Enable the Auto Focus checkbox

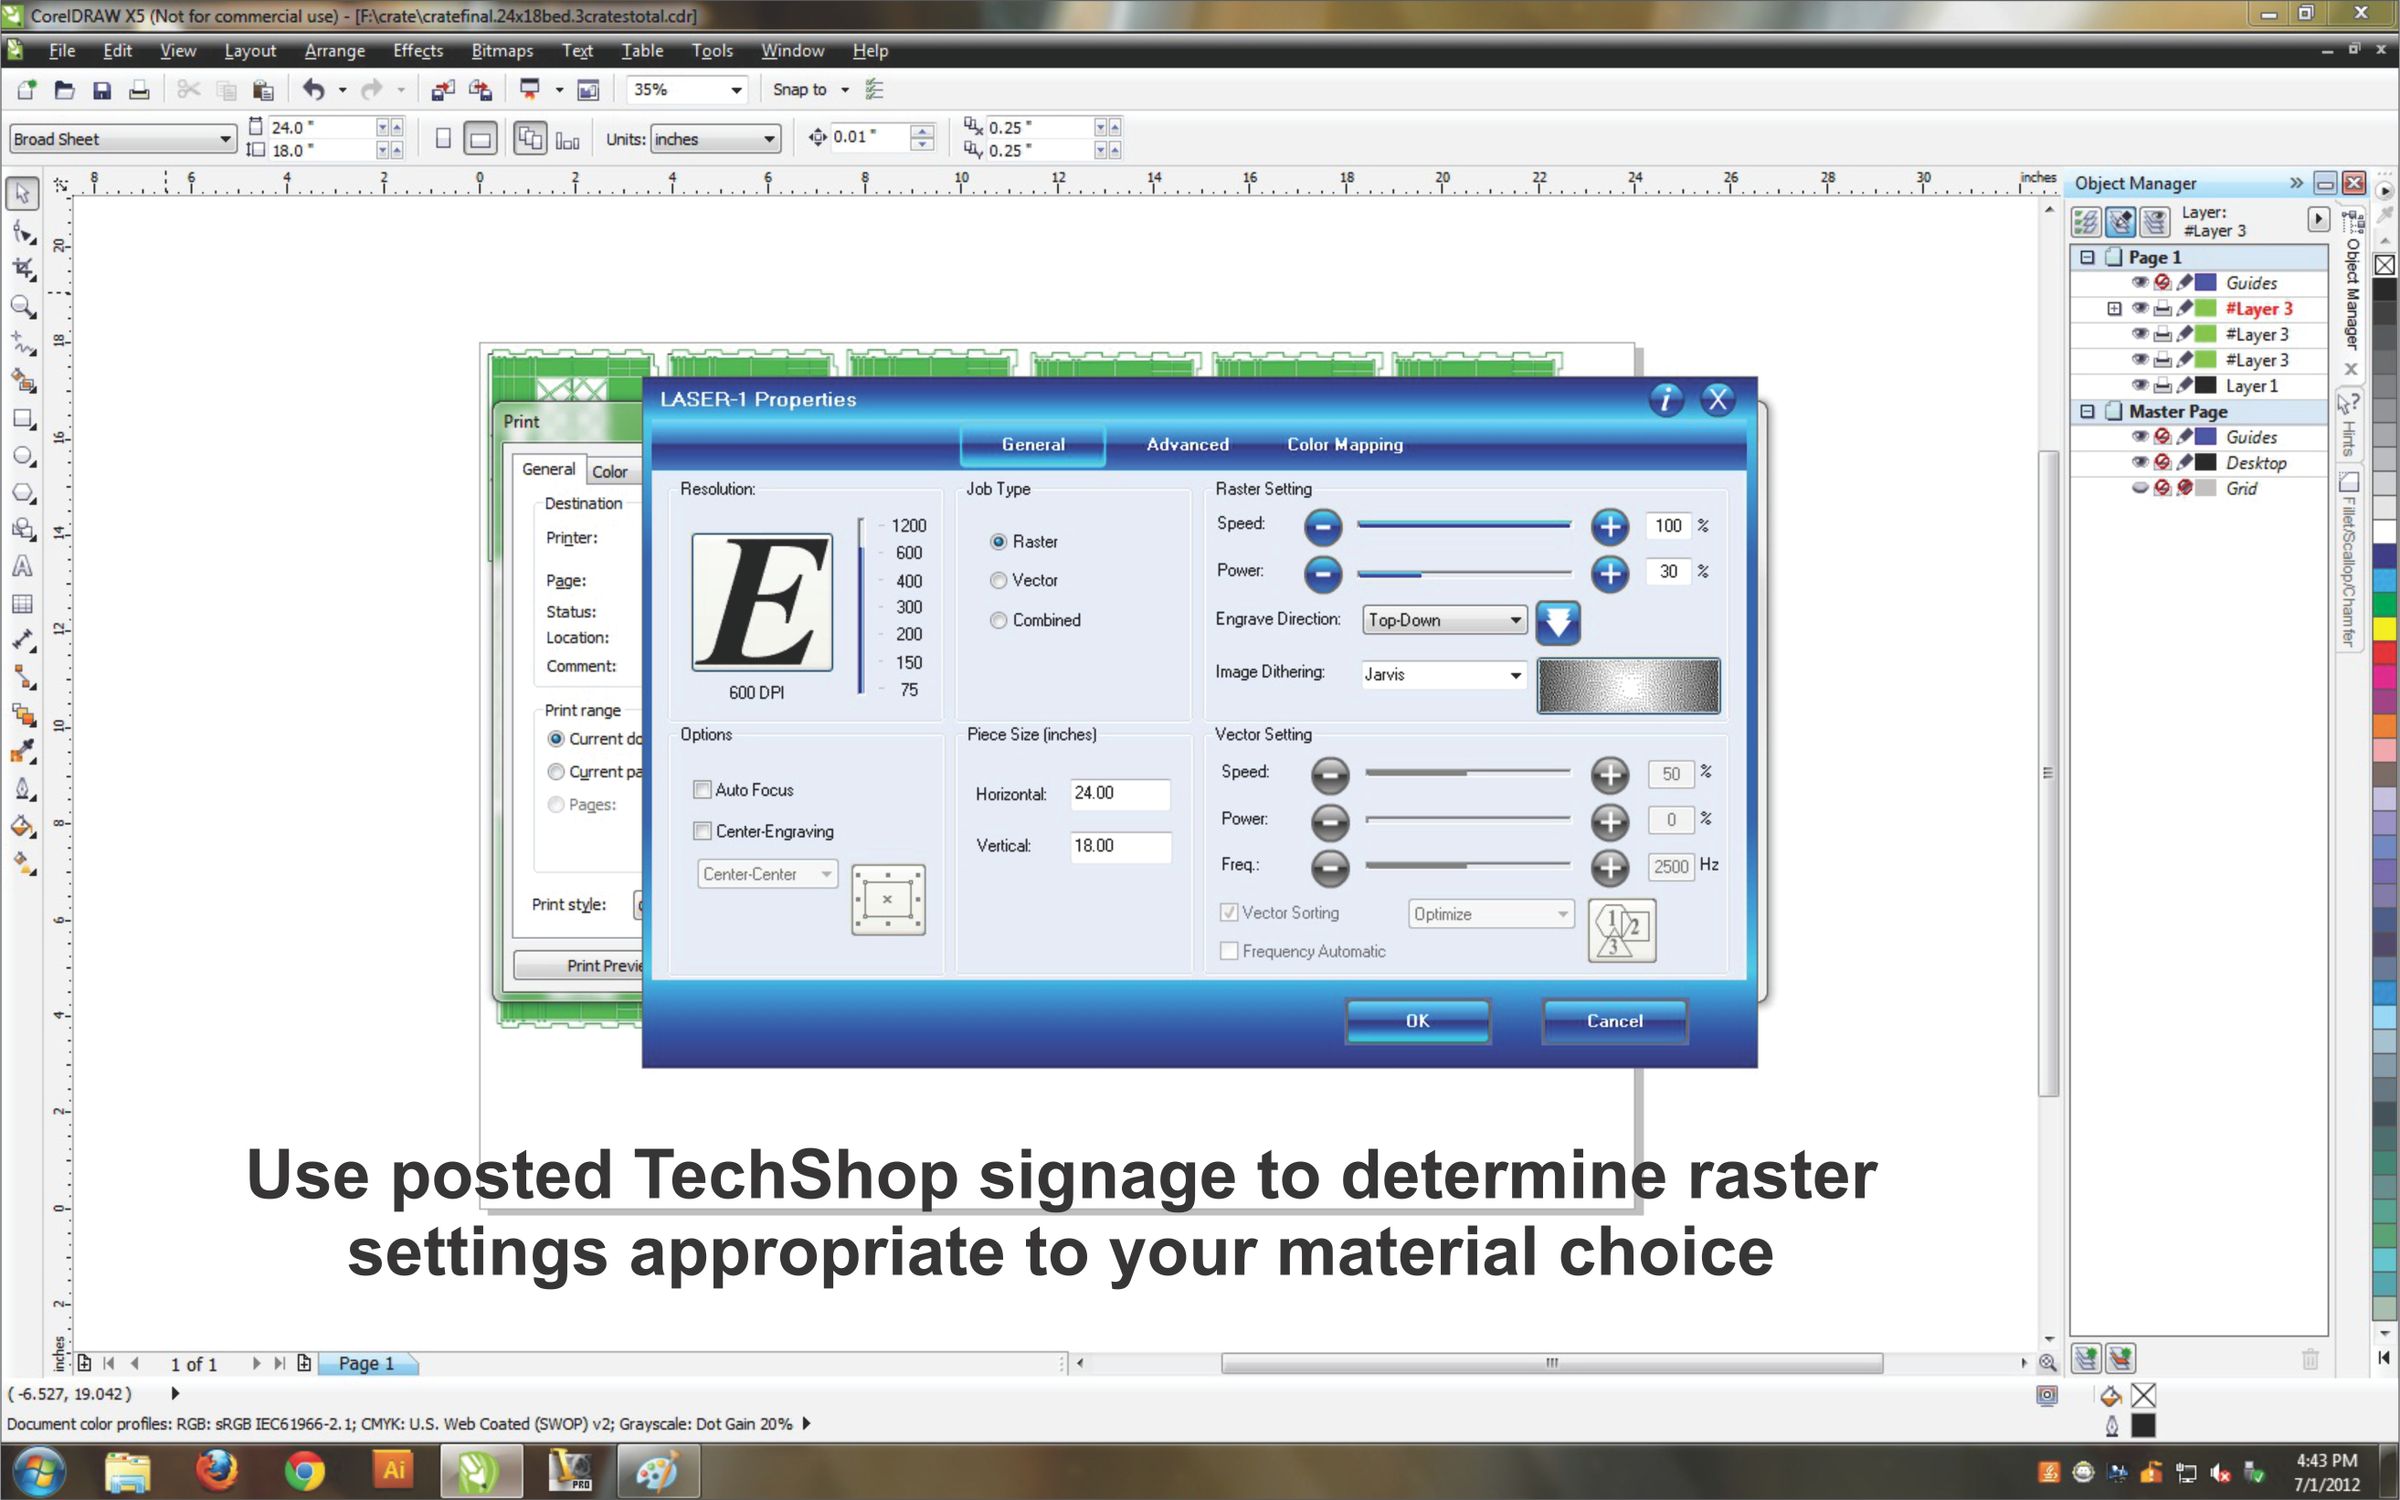[x=702, y=790]
